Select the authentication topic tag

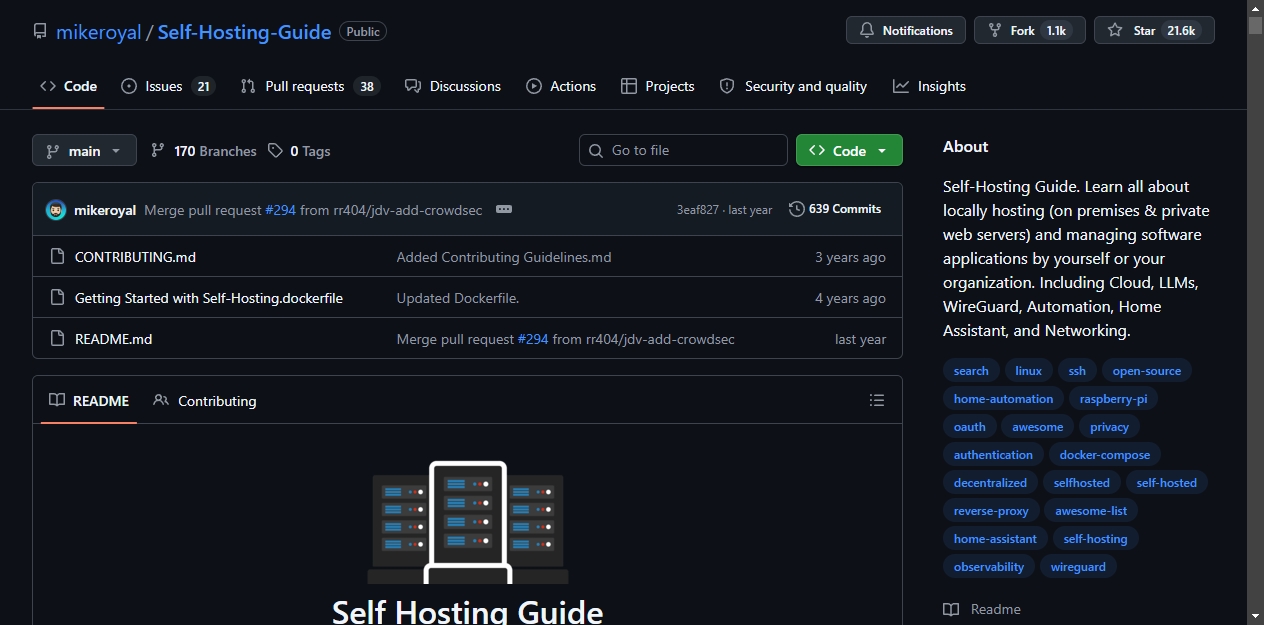(x=993, y=455)
